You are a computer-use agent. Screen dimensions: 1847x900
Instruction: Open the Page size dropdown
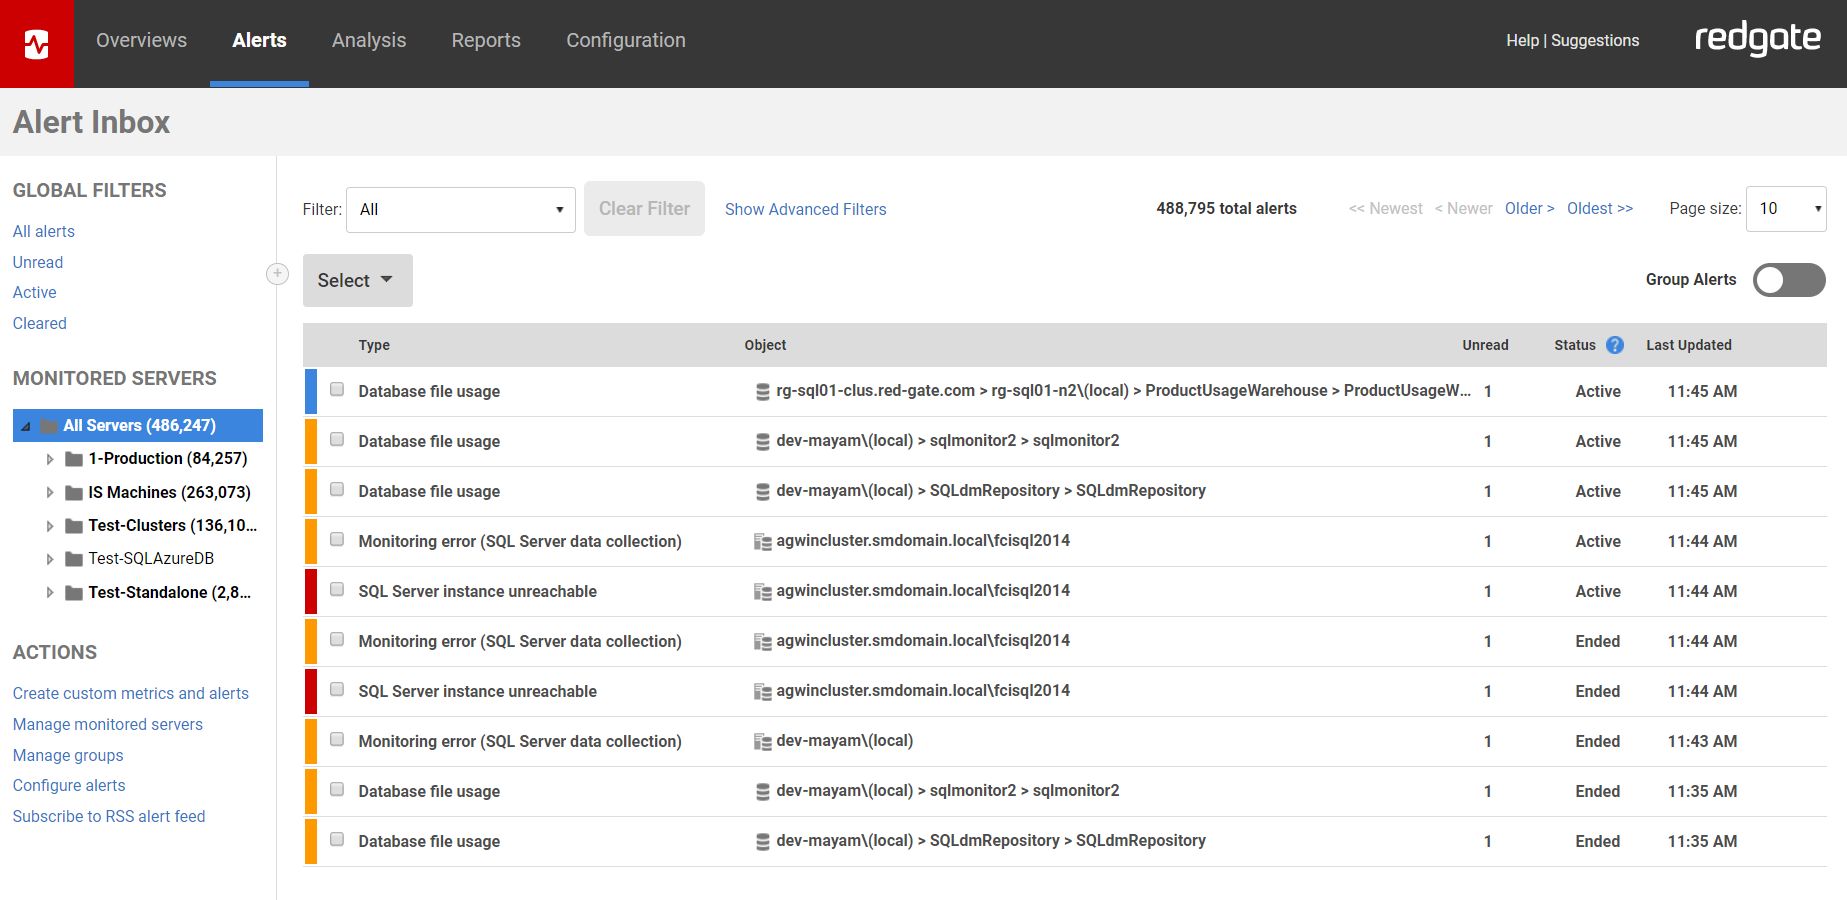pos(1785,209)
